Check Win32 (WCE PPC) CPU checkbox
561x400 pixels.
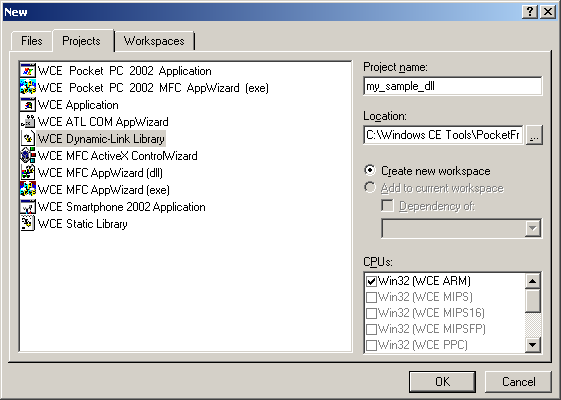(x=371, y=345)
